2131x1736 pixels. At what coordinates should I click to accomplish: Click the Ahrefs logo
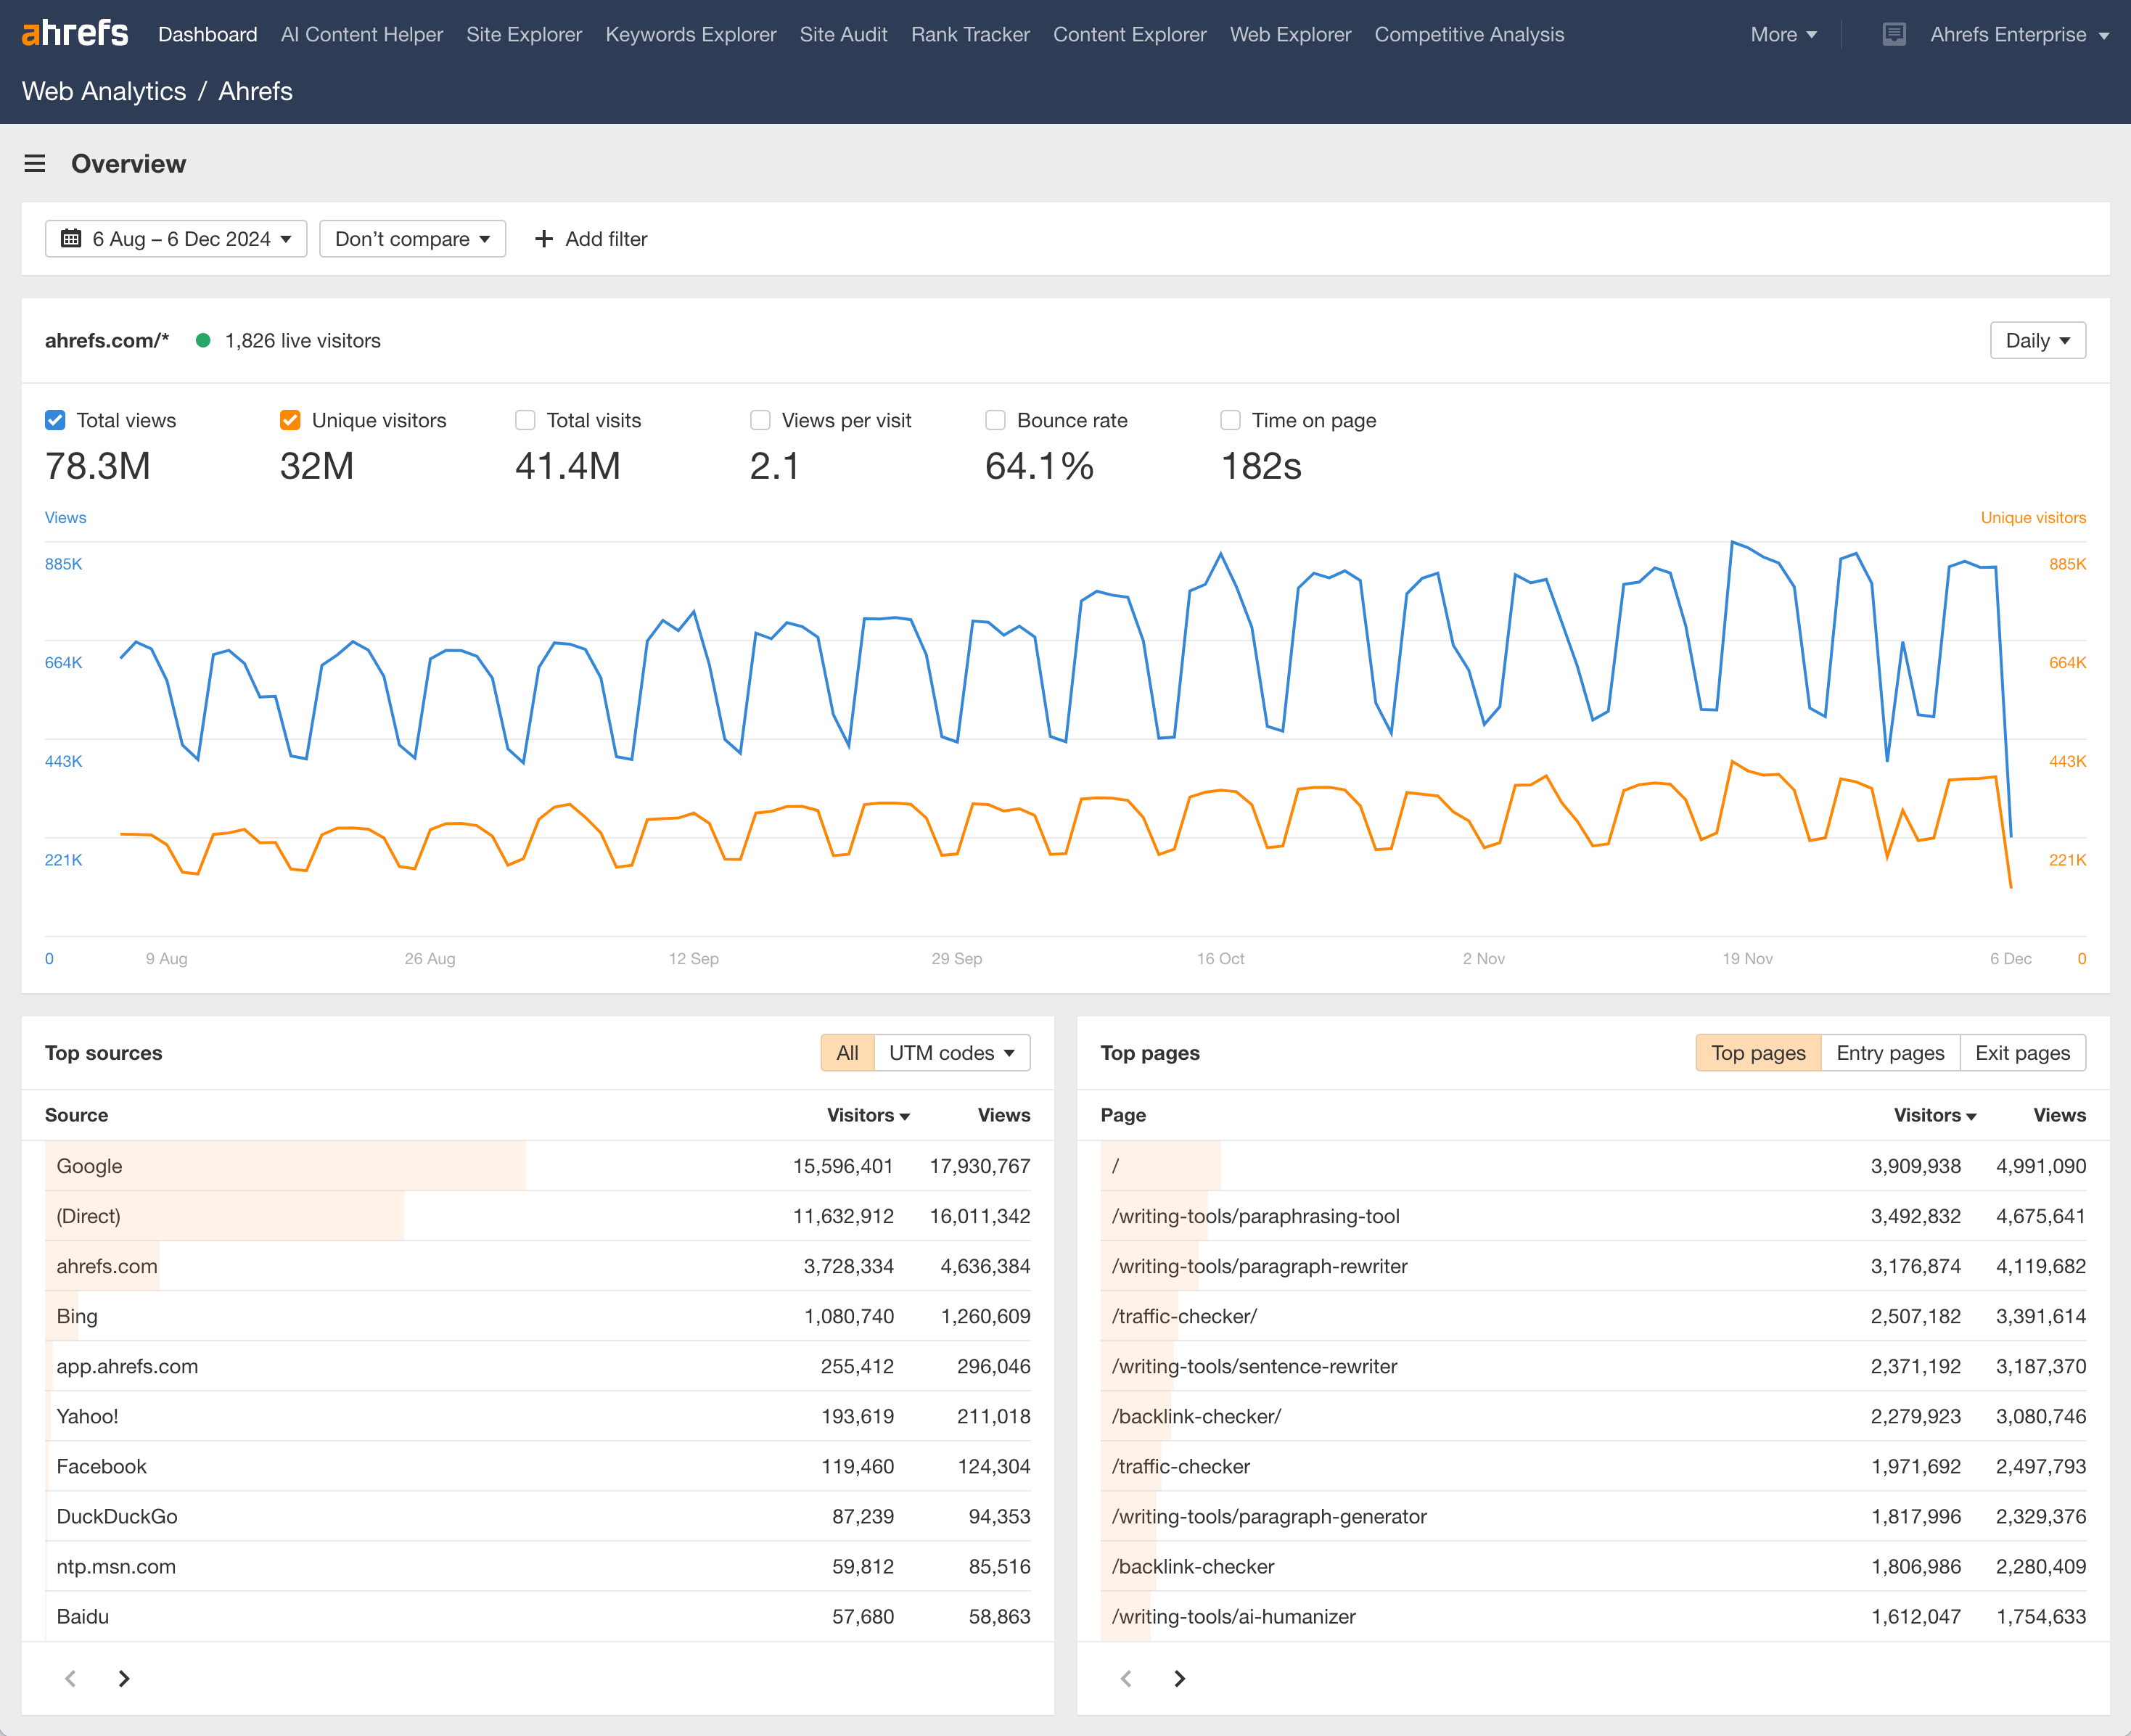coord(75,34)
